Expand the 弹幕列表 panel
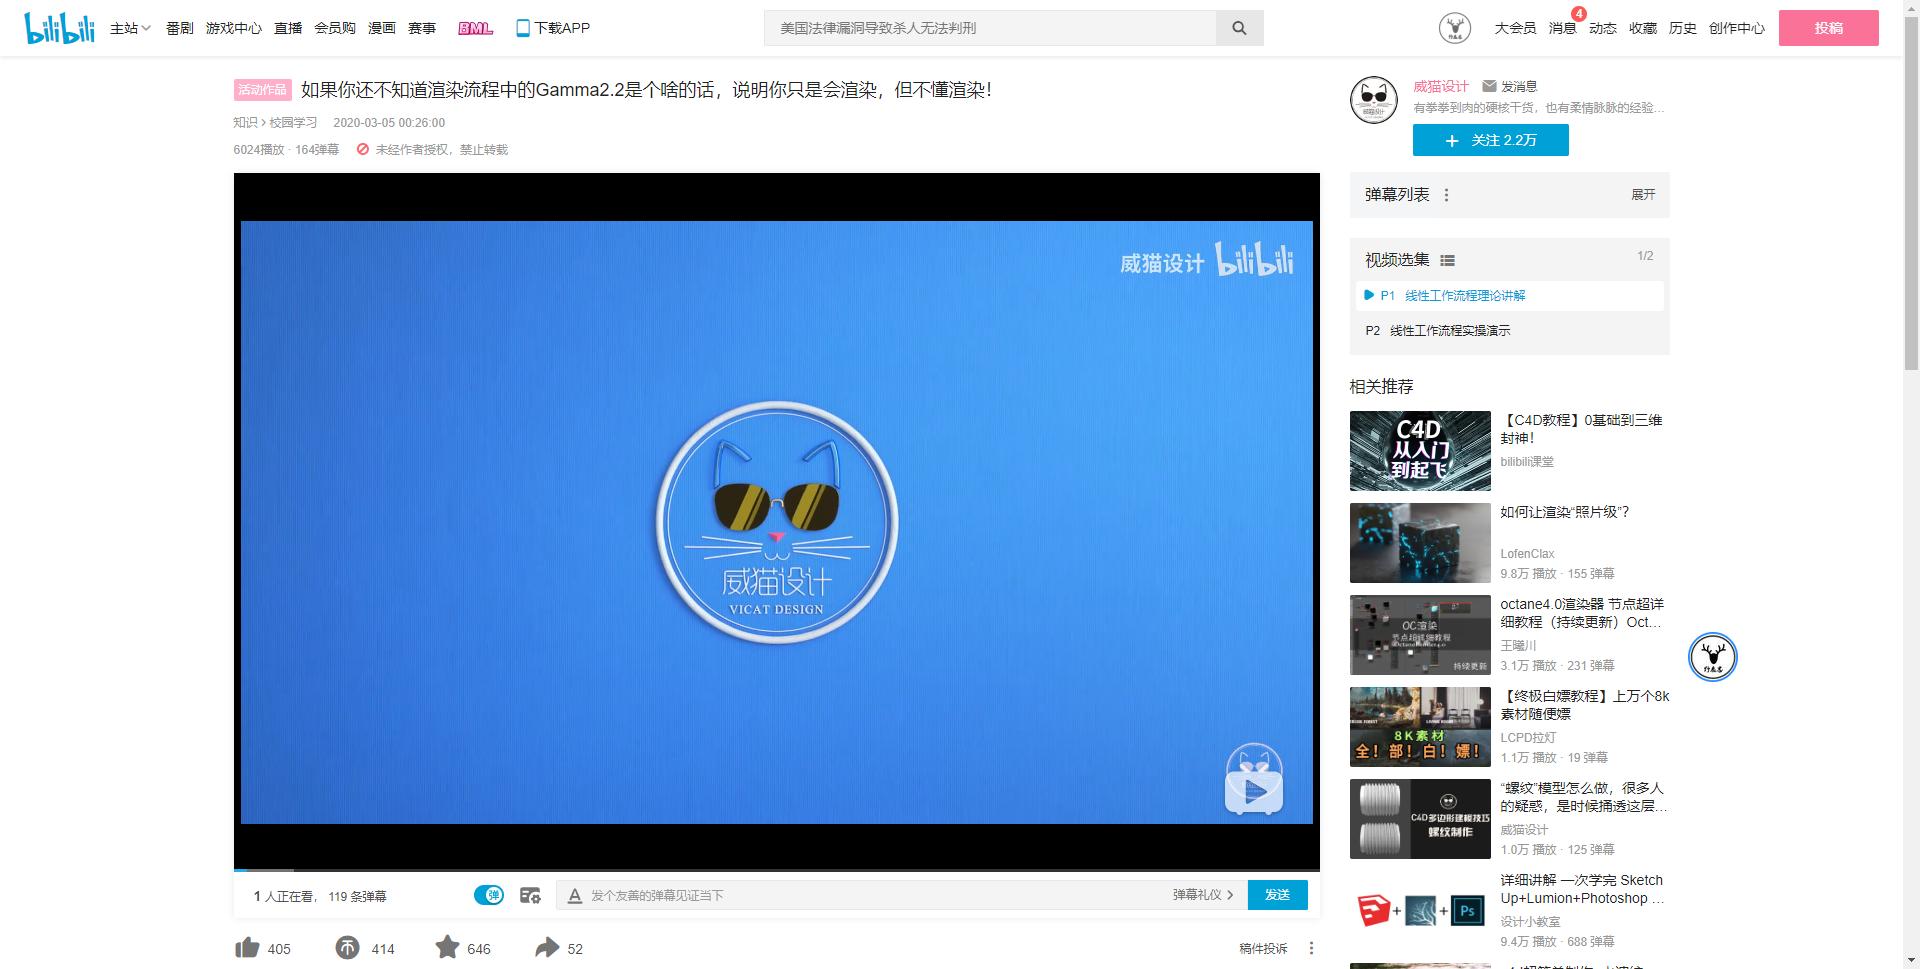1920x969 pixels. click(1643, 195)
